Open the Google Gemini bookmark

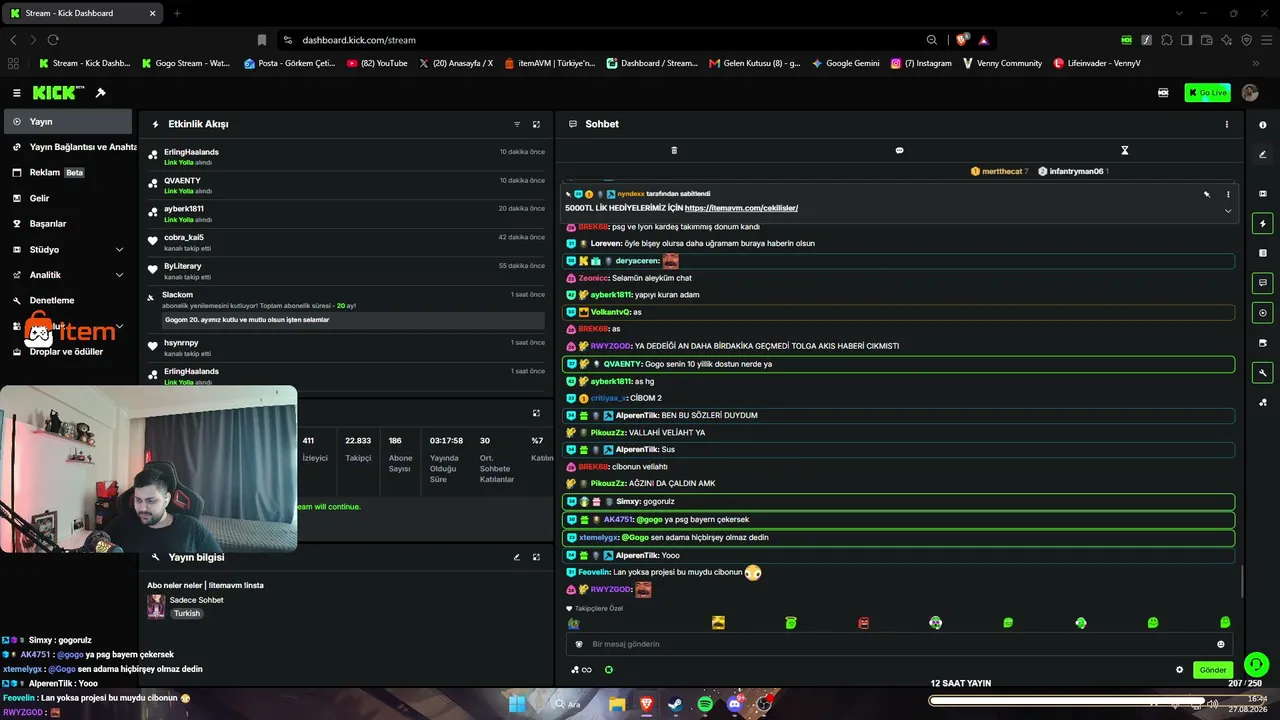tap(846, 63)
